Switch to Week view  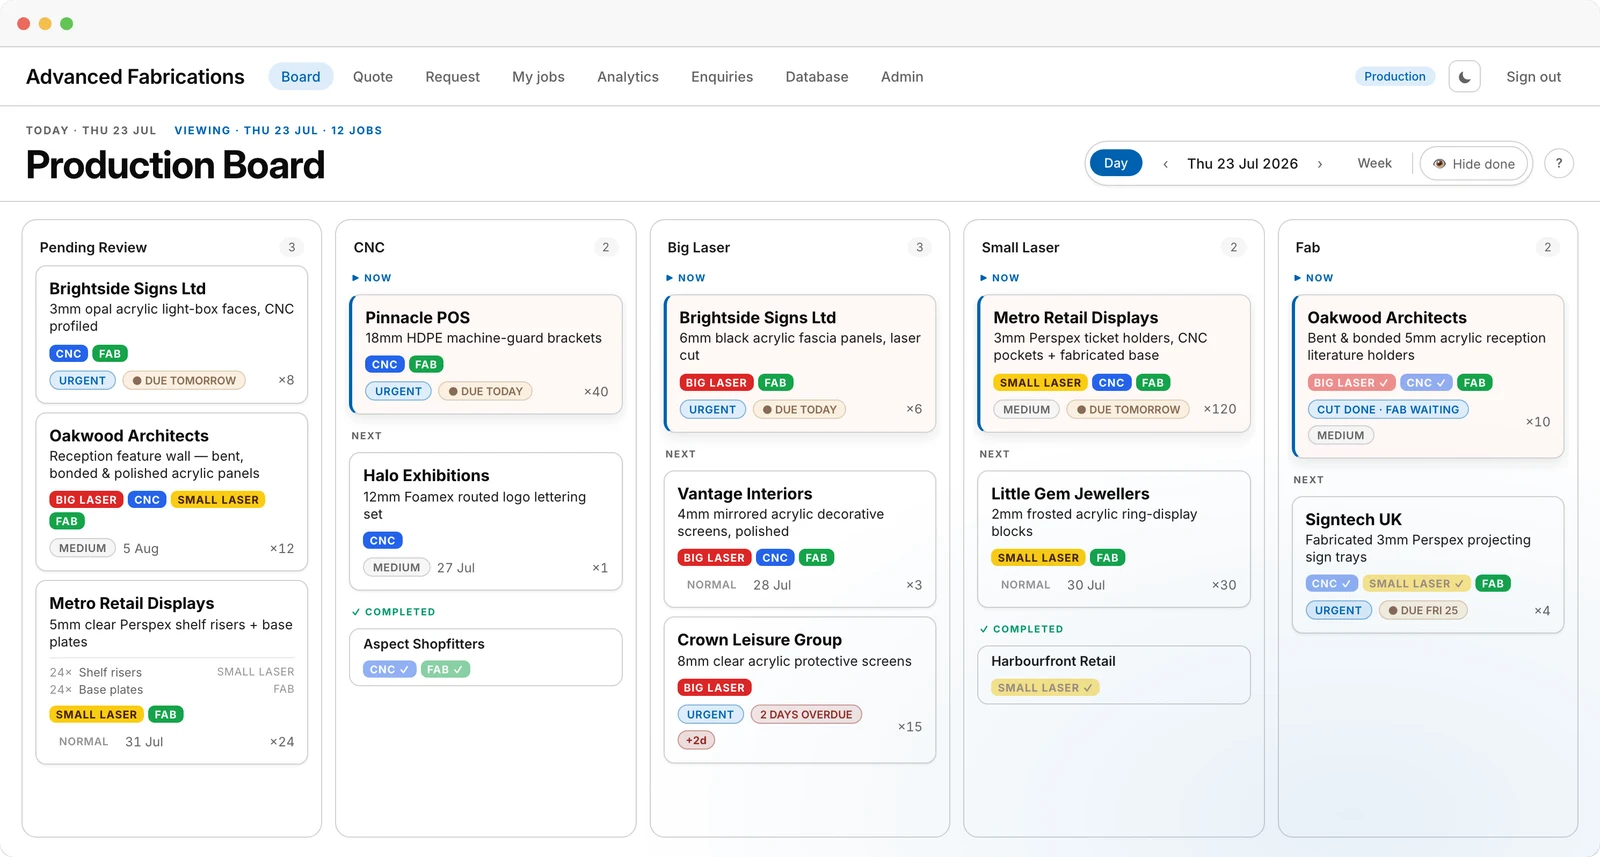tap(1374, 163)
